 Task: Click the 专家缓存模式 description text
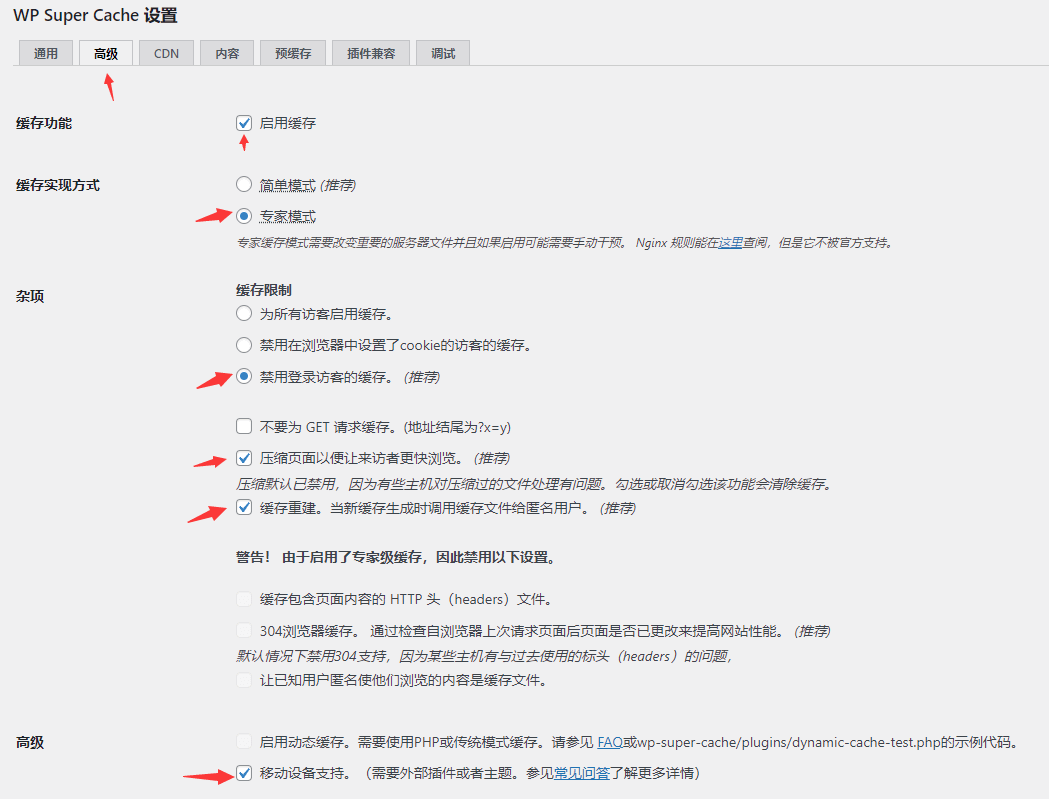[x=565, y=242]
